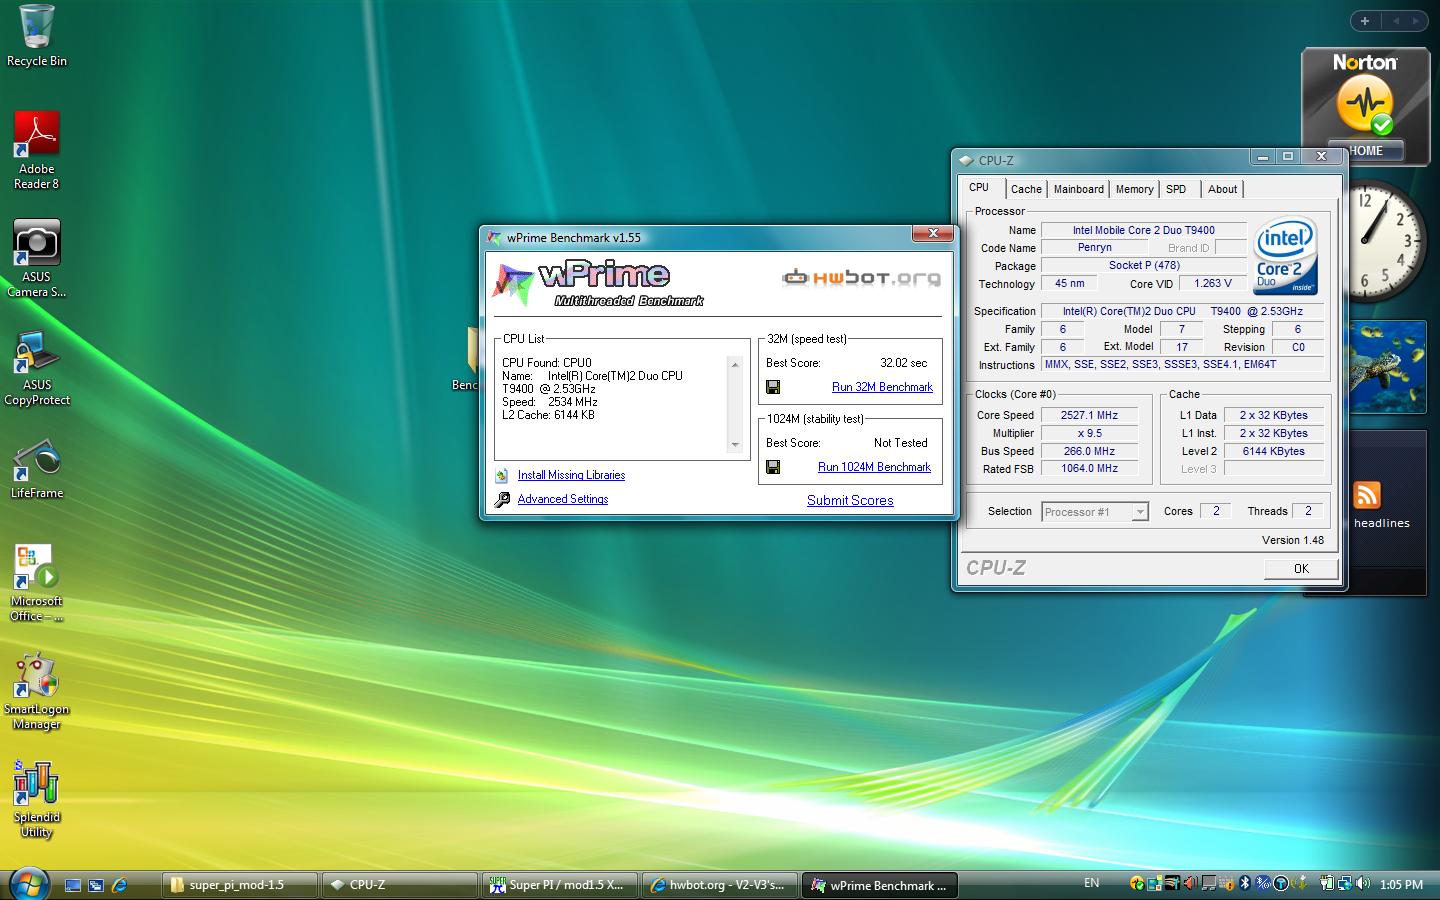Click the Multiplier value x 9.5
Screen dimensions: 1440x900
click(1089, 433)
